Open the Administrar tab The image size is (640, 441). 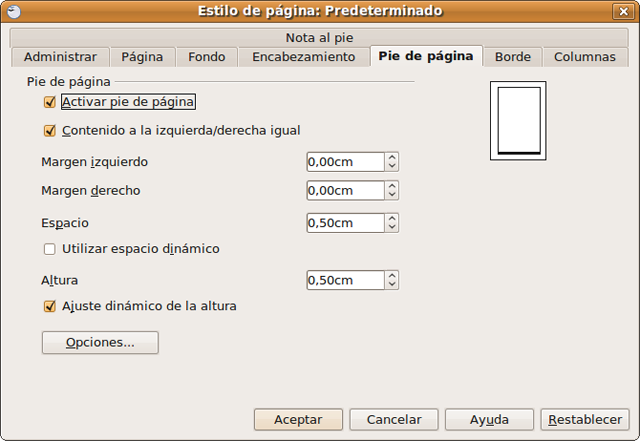[60, 57]
